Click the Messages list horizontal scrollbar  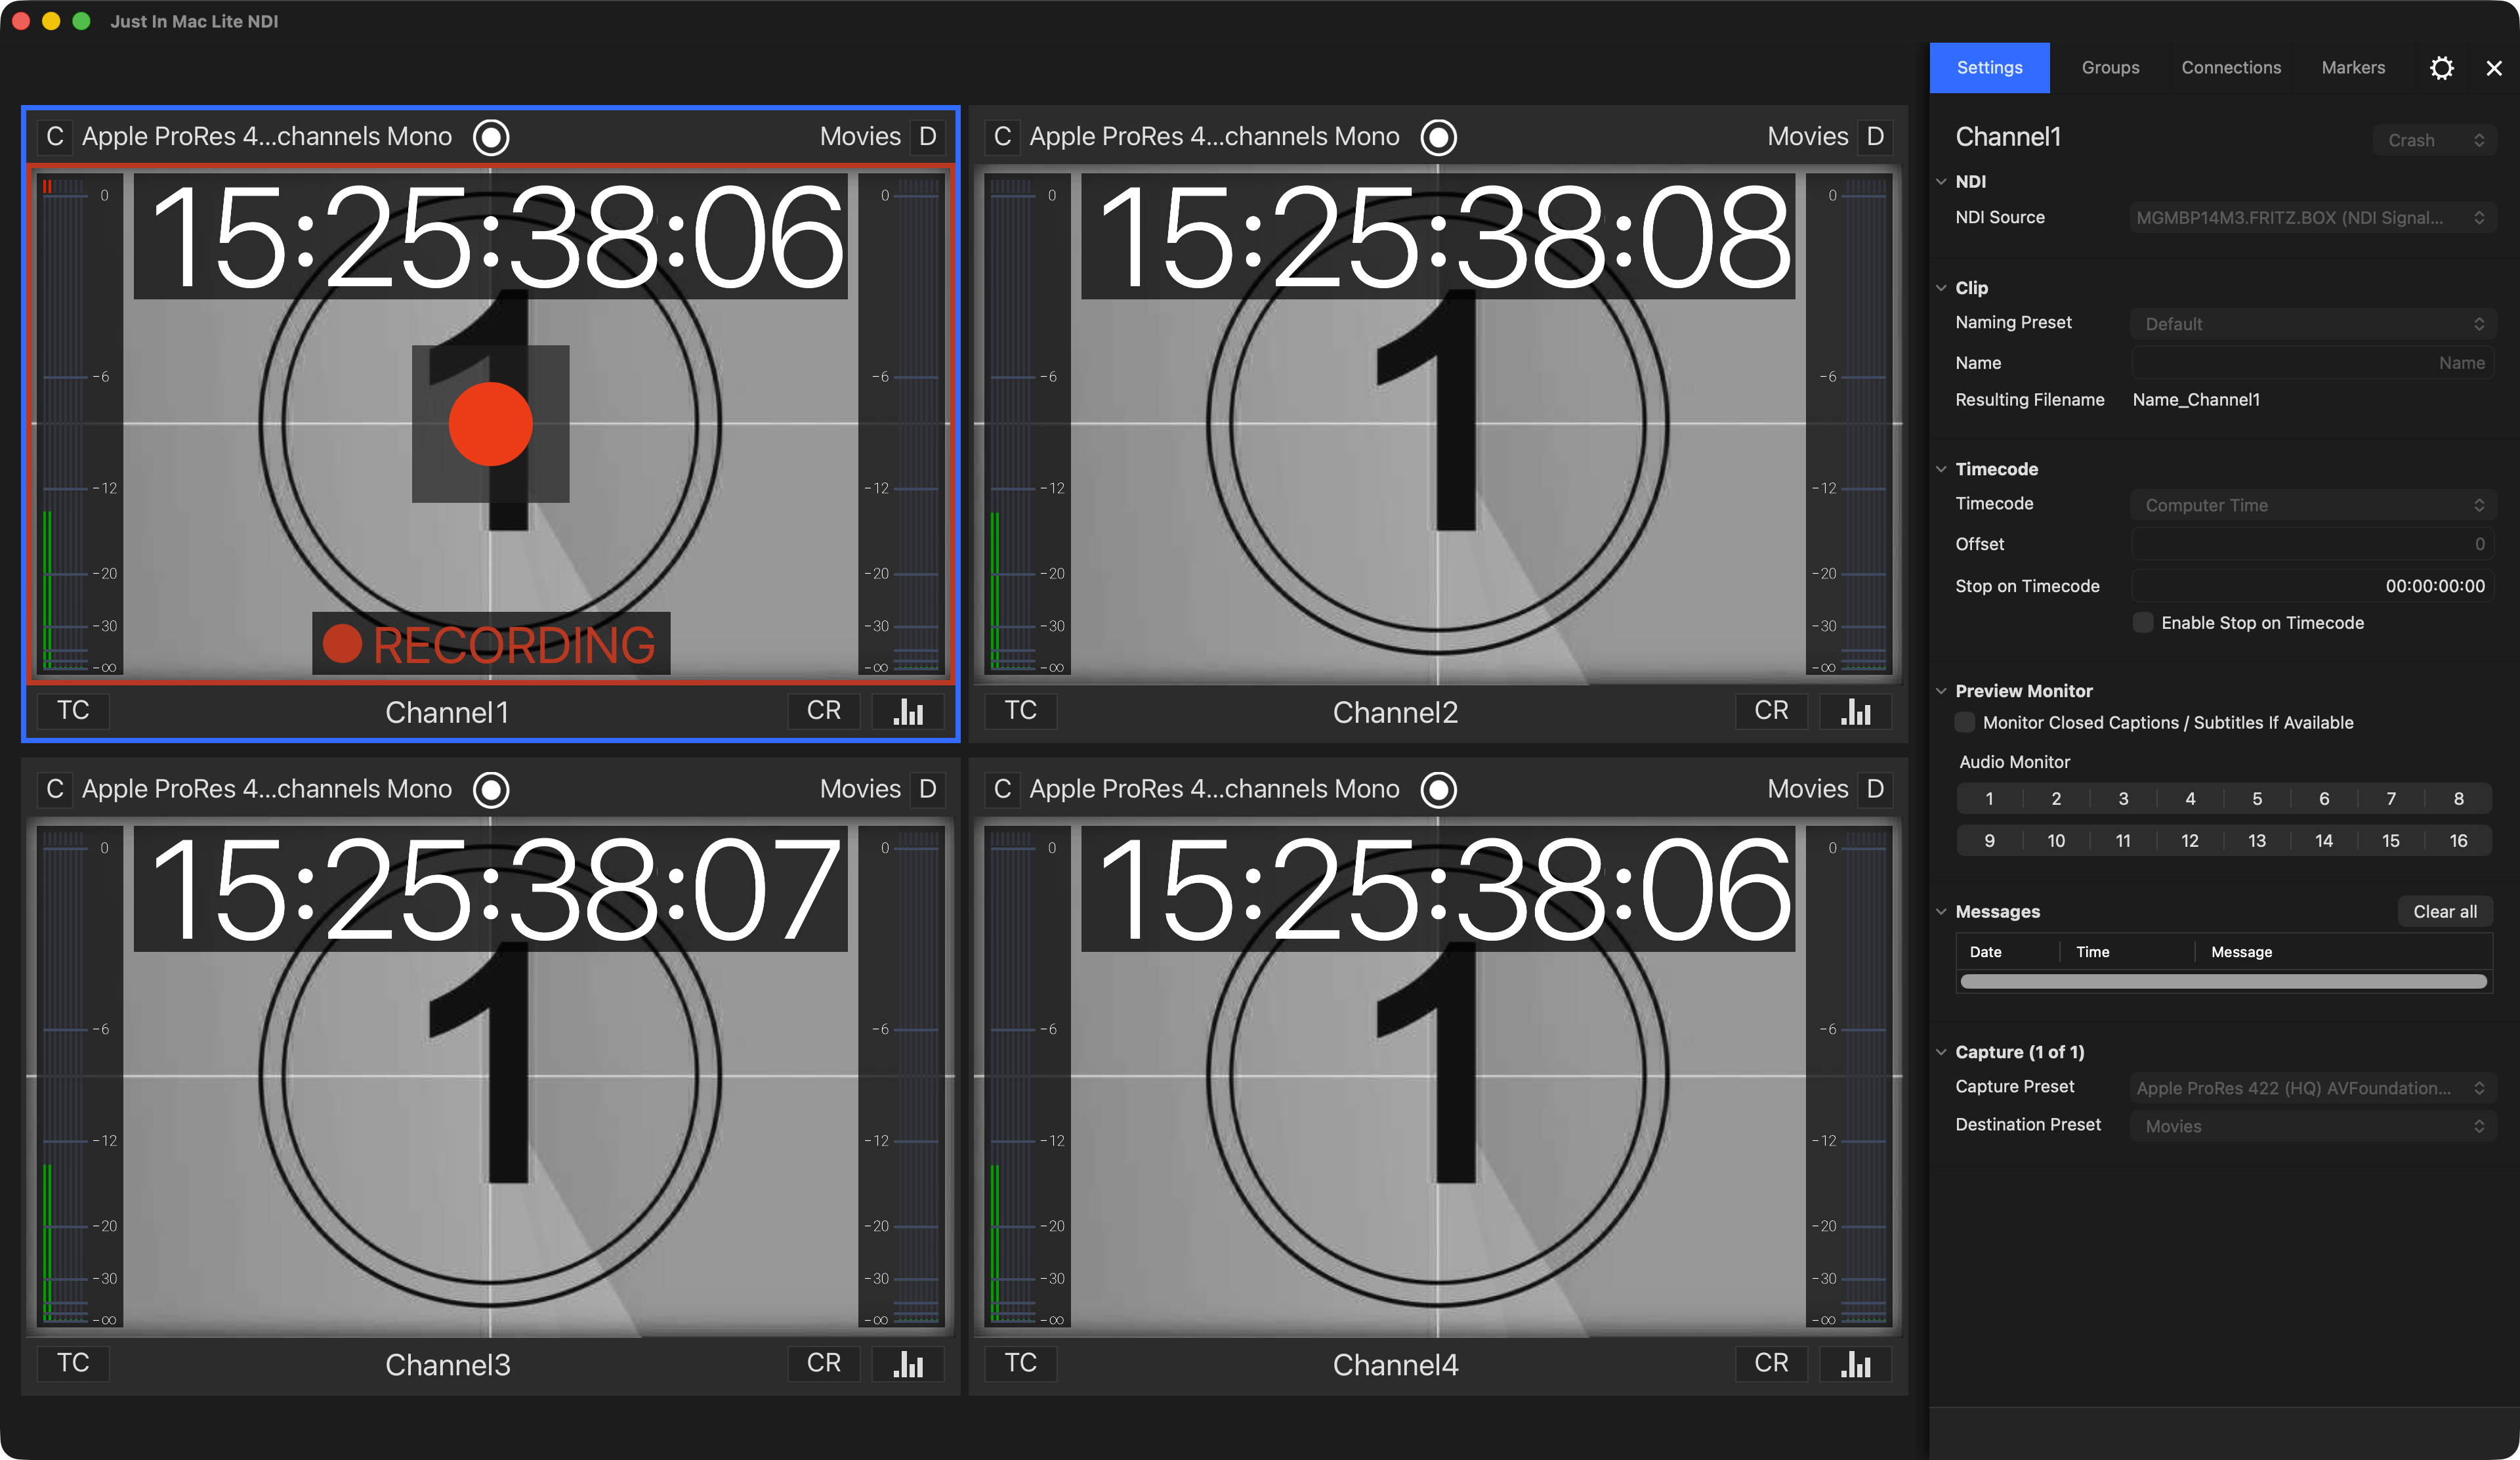pyautogui.click(x=2224, y=982)
